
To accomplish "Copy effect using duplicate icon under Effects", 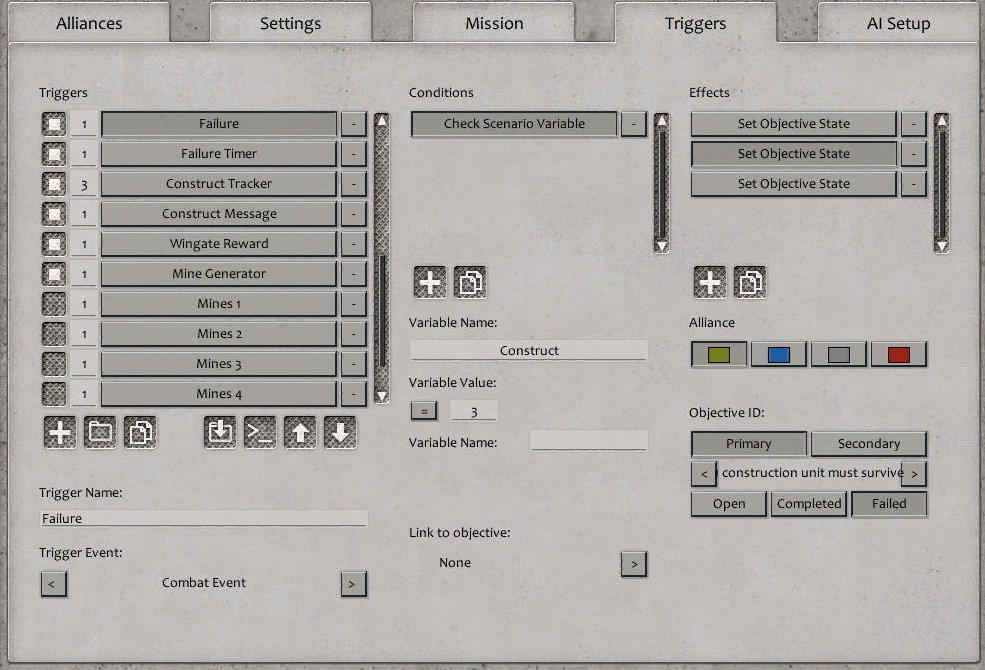I will click(x=750, y=282).
